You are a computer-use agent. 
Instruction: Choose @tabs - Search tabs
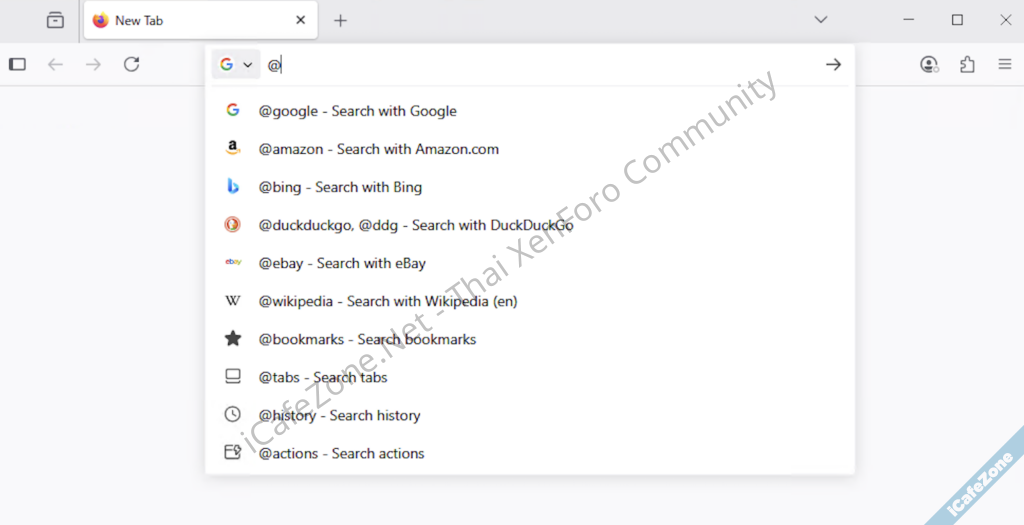(x=530, y=377)
